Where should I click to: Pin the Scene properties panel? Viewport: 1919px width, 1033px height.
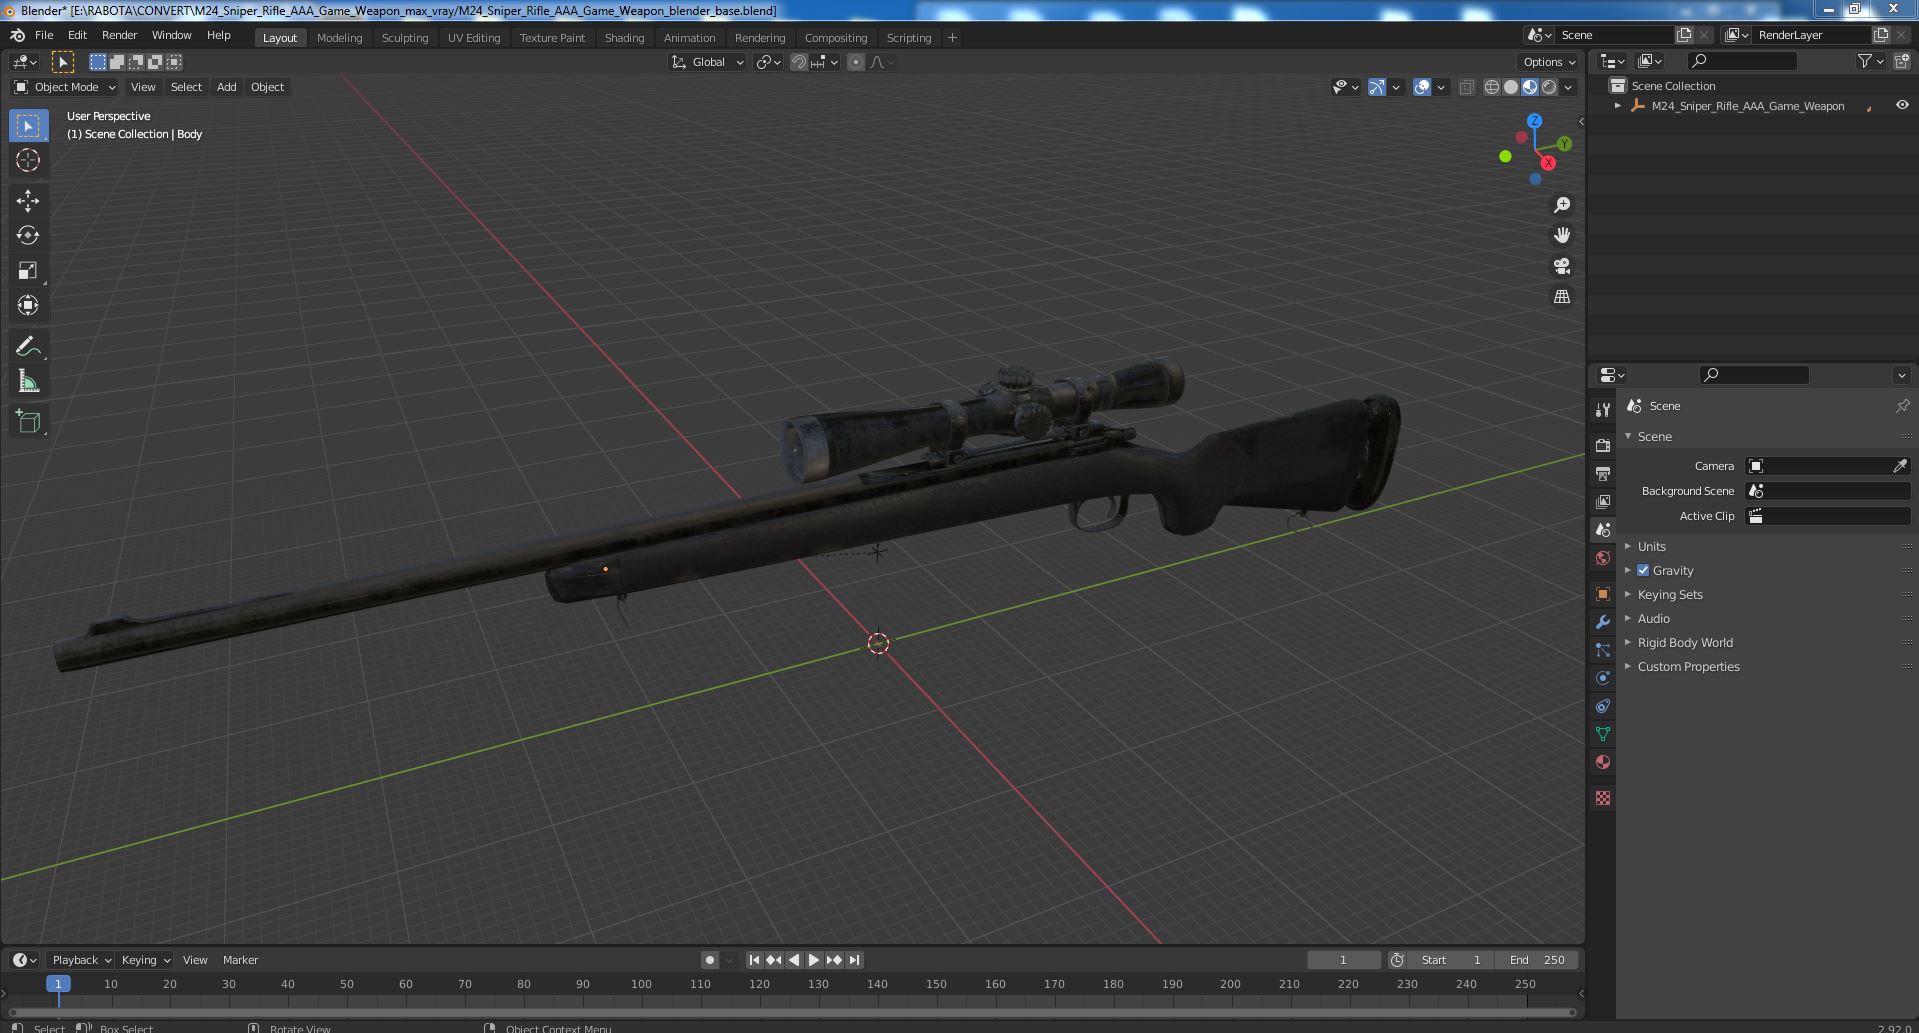click(x=1902, y=406)
